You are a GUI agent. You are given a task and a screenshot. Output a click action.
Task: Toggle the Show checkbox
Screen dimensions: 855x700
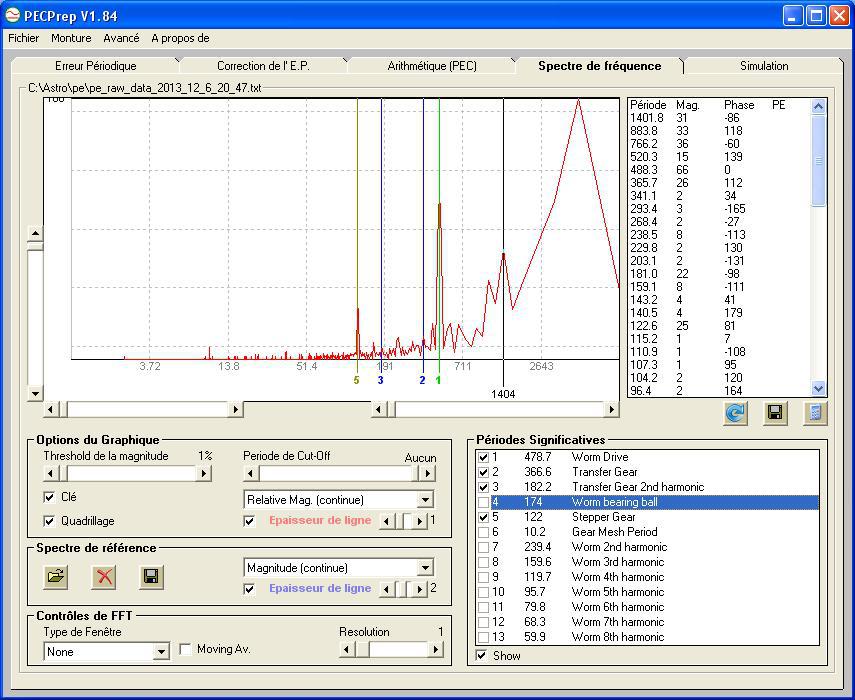tap(481, 656)
